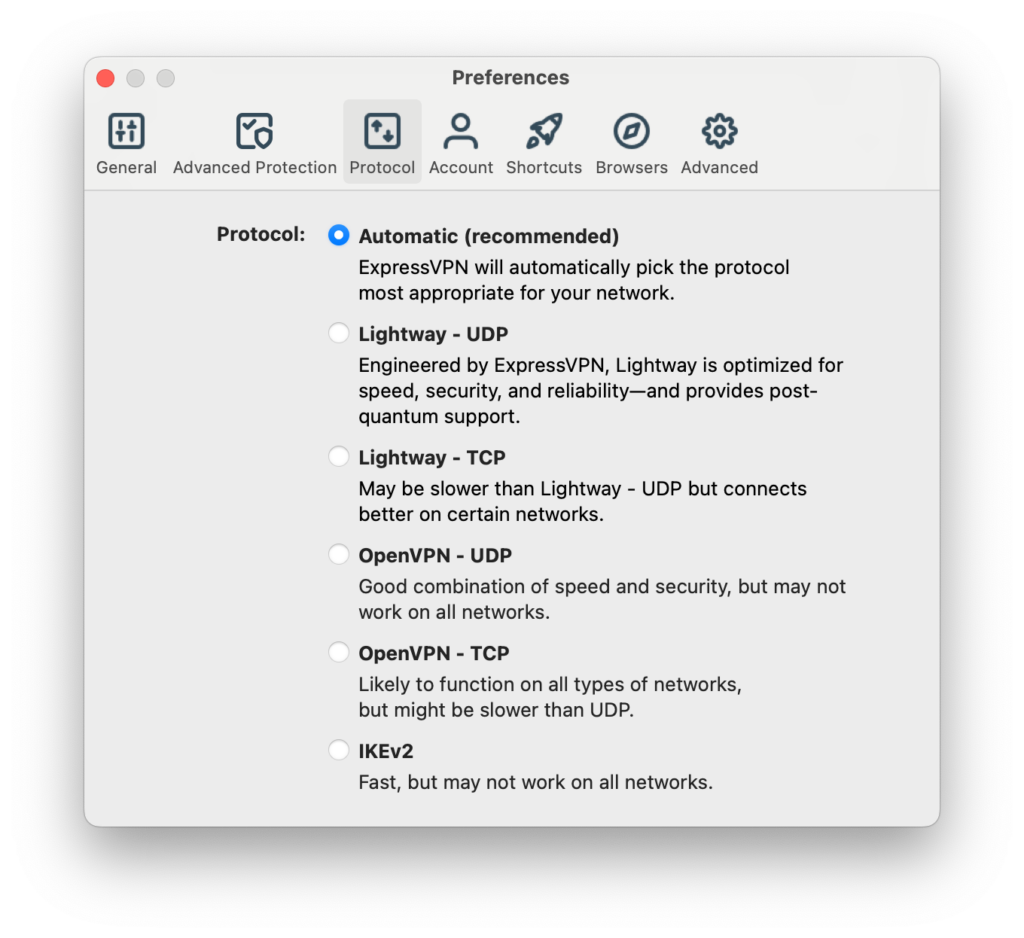Select the Automatic (recommended) radio button
This screenshot has height=938, width=1024.
[x=338, y=234]
